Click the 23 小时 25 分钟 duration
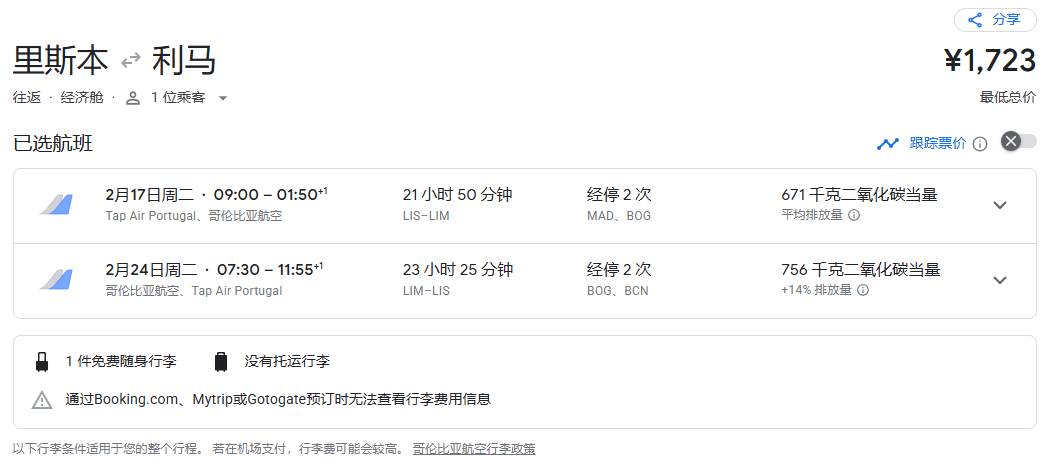Image resolution: width=1046 pixels, height=466 pixels. [458, 269]
